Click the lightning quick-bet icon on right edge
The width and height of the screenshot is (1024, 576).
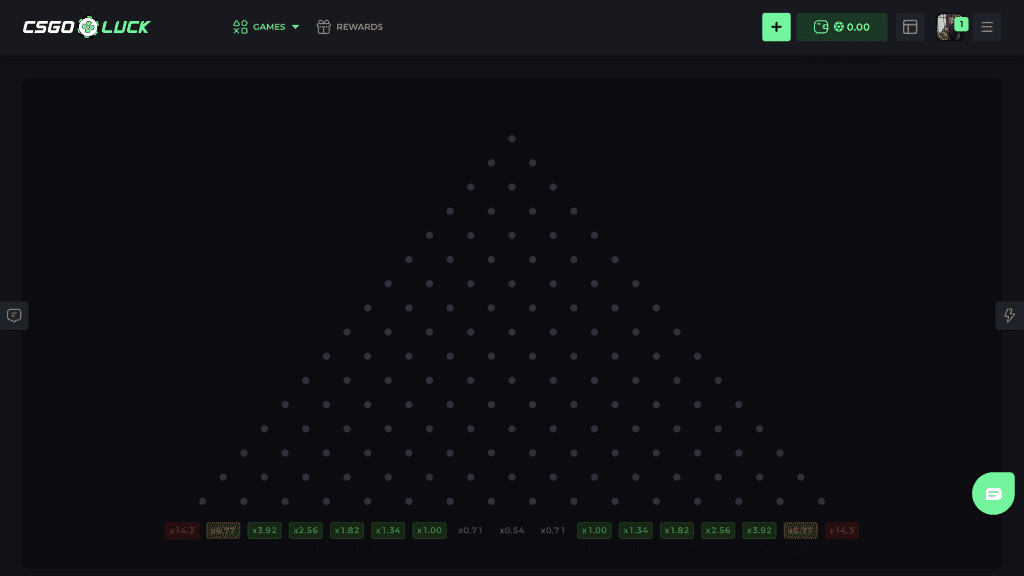[x=1009, y=315]
